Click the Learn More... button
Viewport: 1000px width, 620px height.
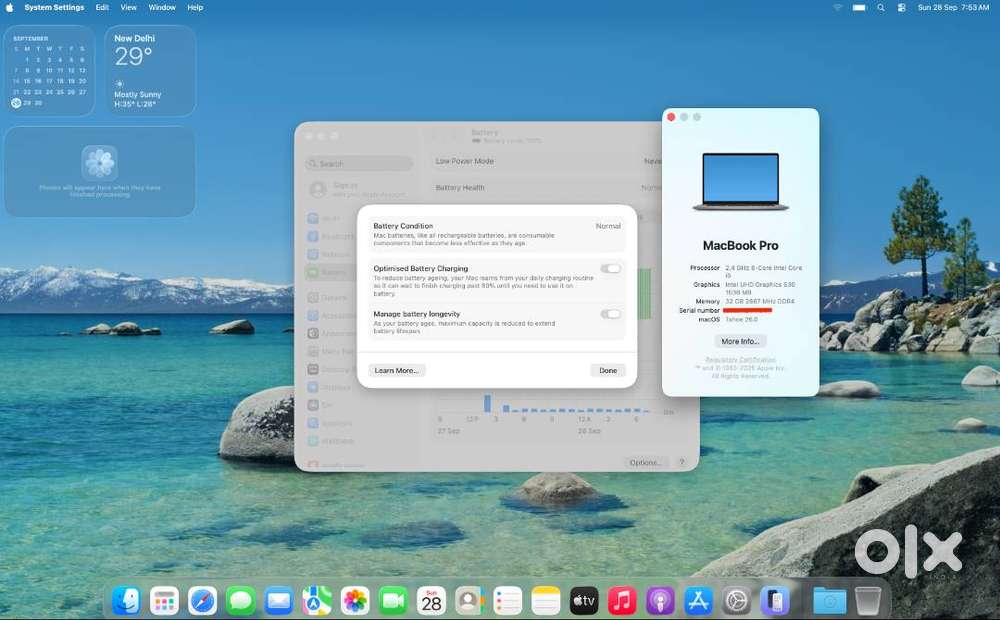[397, 370]
